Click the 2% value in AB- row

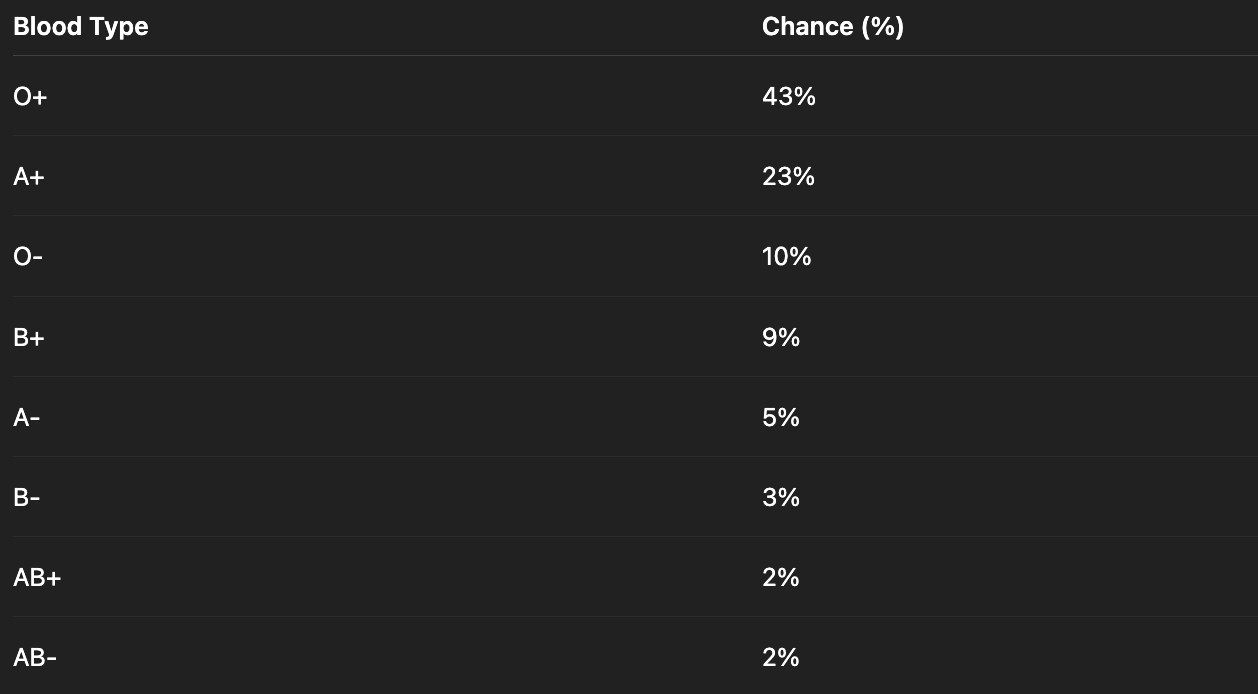click(780, 658)
